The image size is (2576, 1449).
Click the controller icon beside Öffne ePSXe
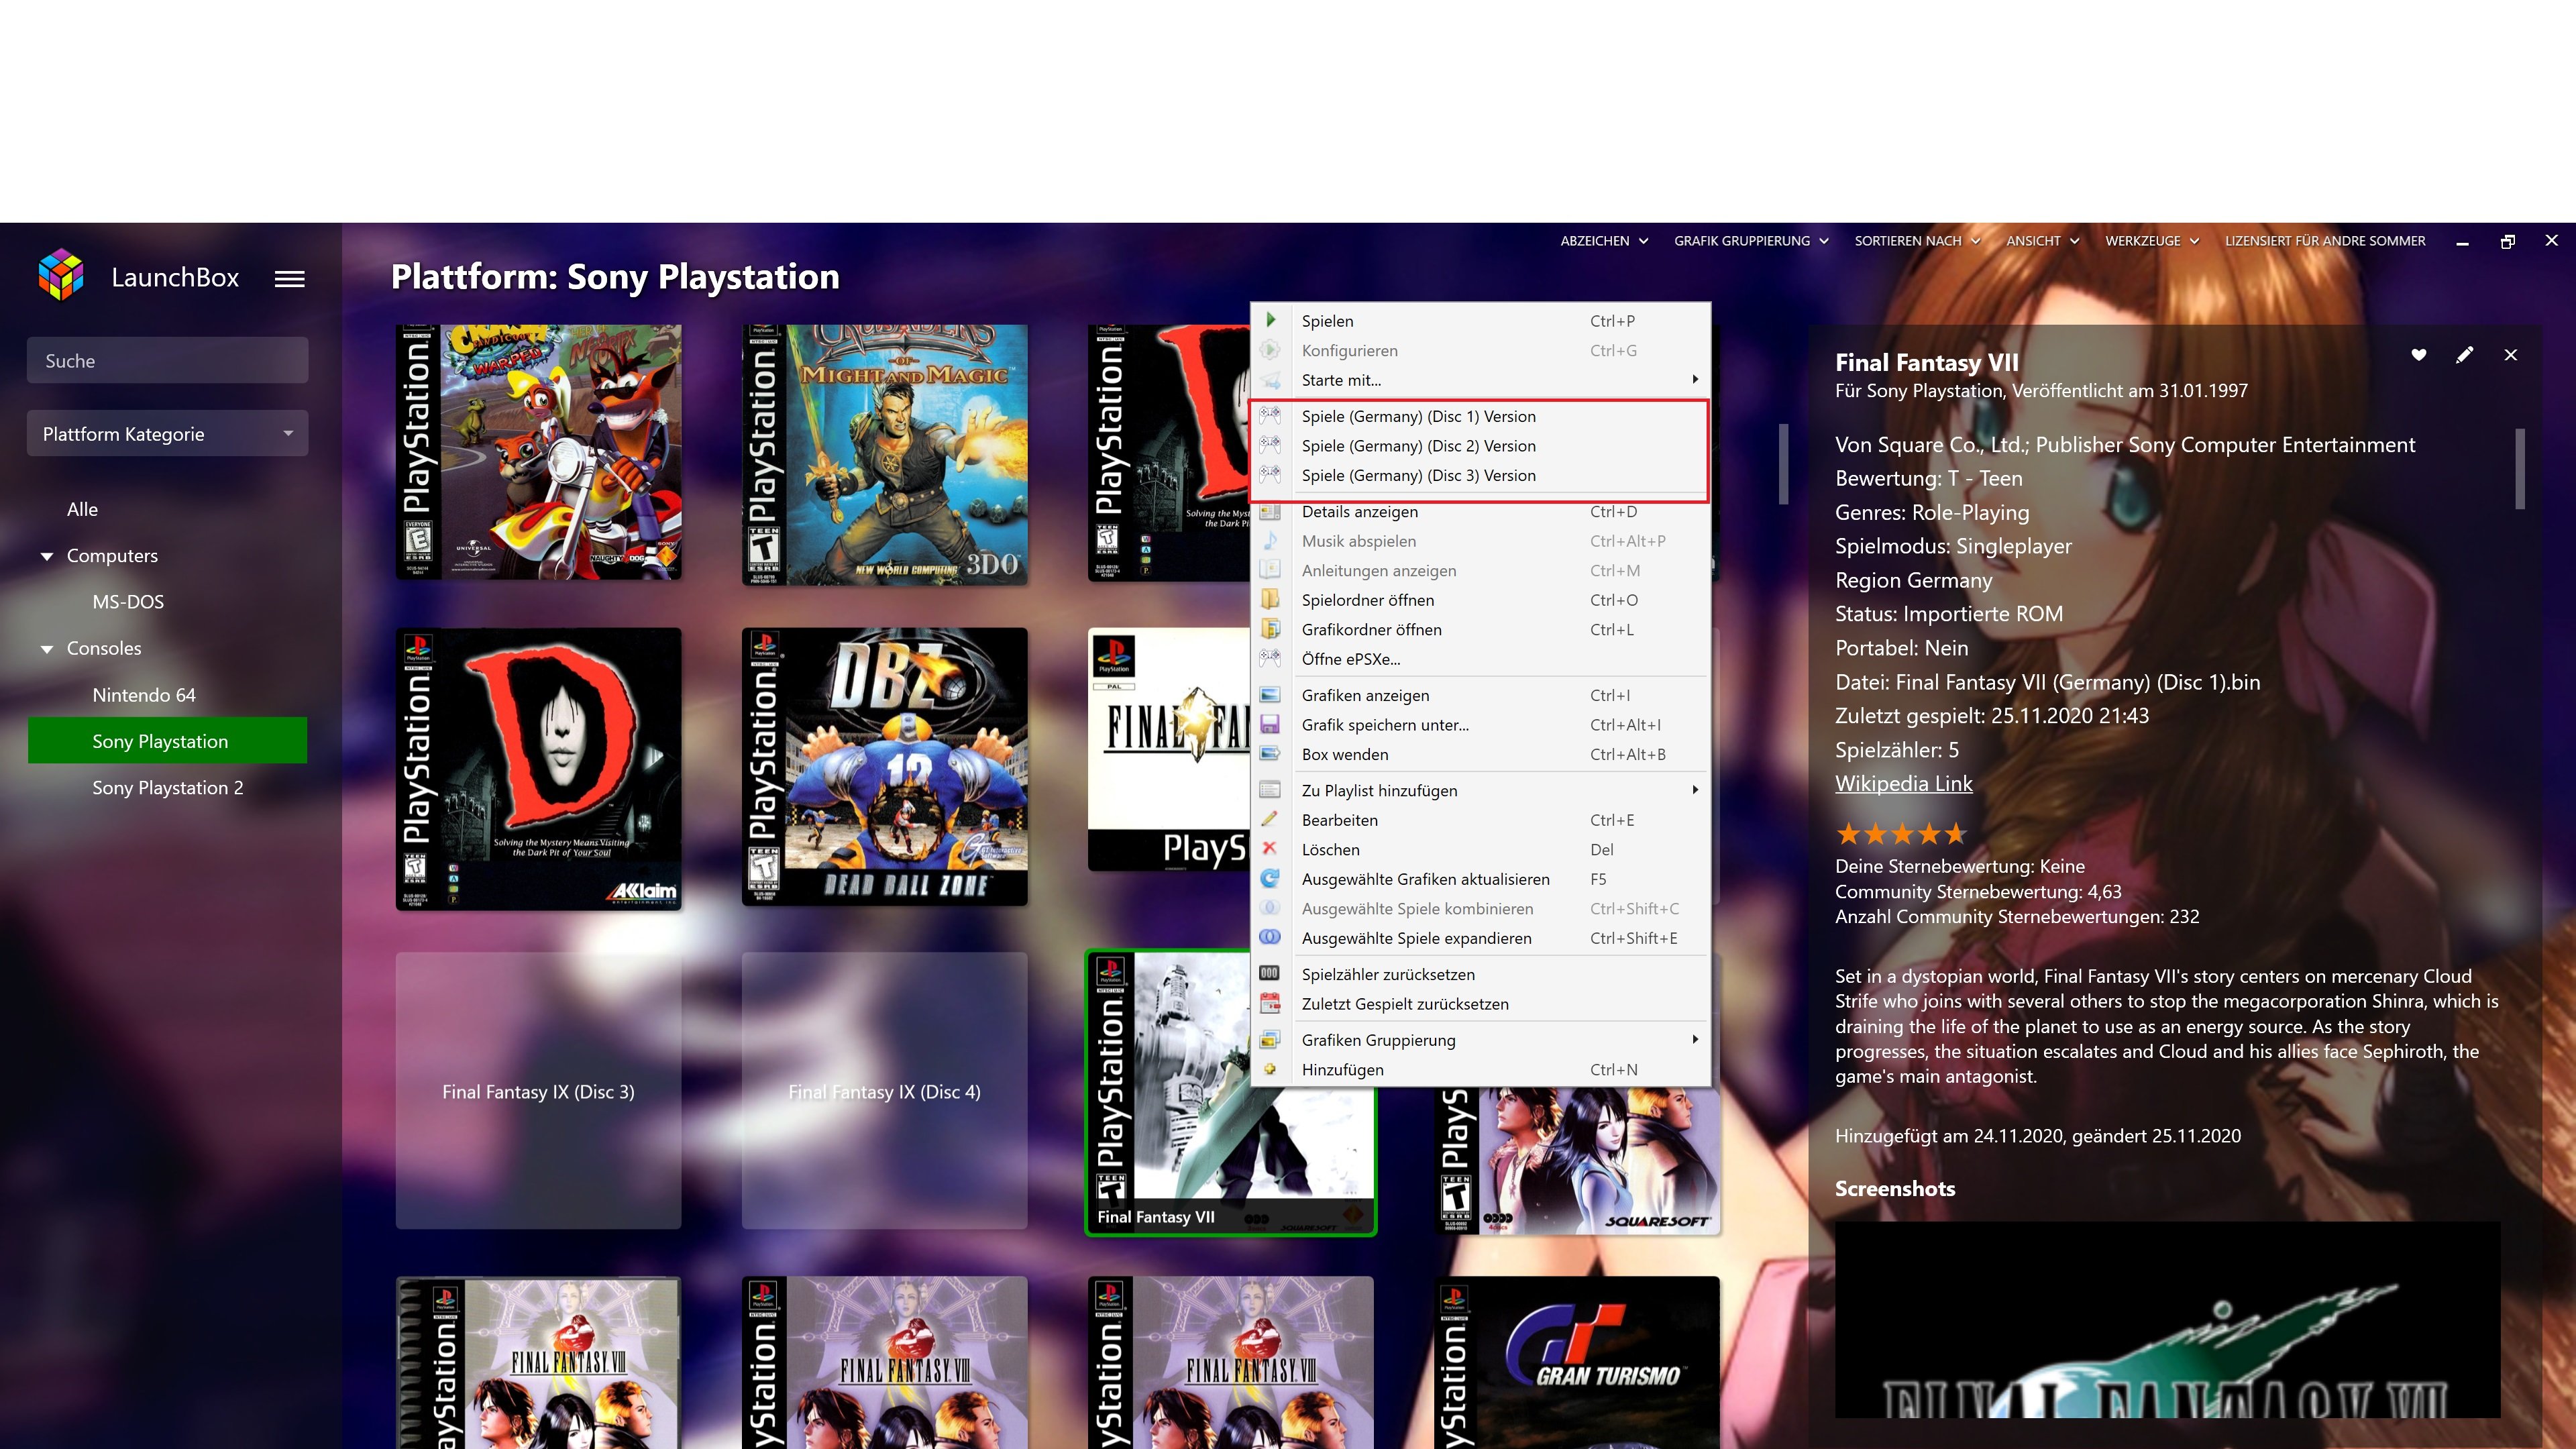[x=1270, y=658]
